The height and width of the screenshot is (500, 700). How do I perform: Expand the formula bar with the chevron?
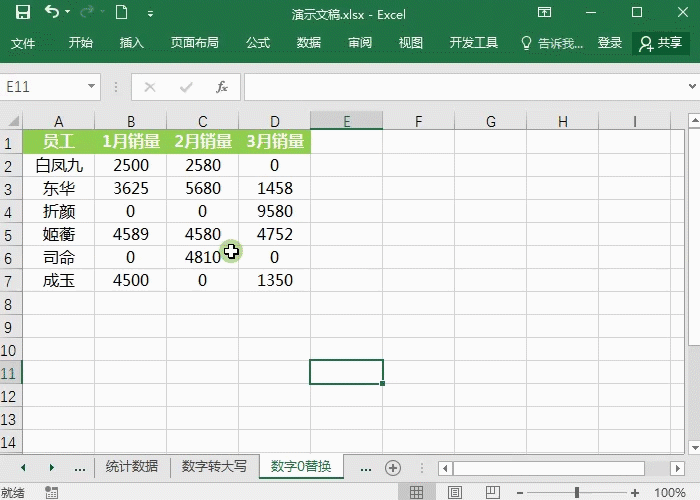click(692, 86)
